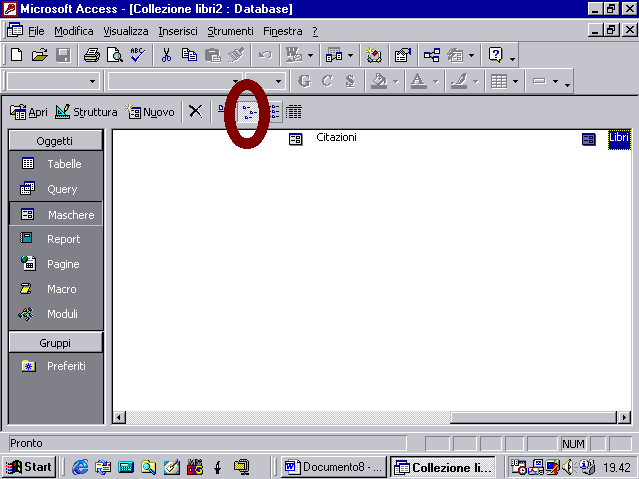639x479 pixels.
Task: Copy using the Copy icon
Action: point(189,55)
